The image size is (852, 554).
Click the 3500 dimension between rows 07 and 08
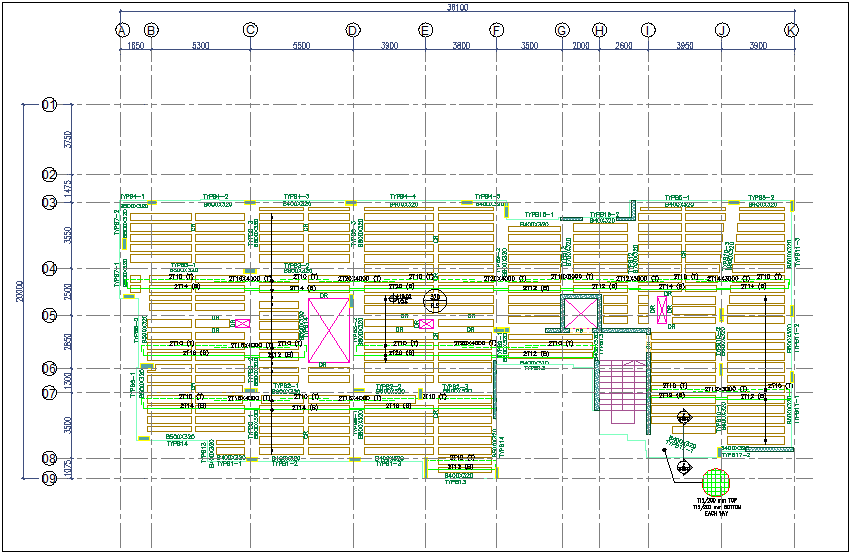click(x=68, y=425)
